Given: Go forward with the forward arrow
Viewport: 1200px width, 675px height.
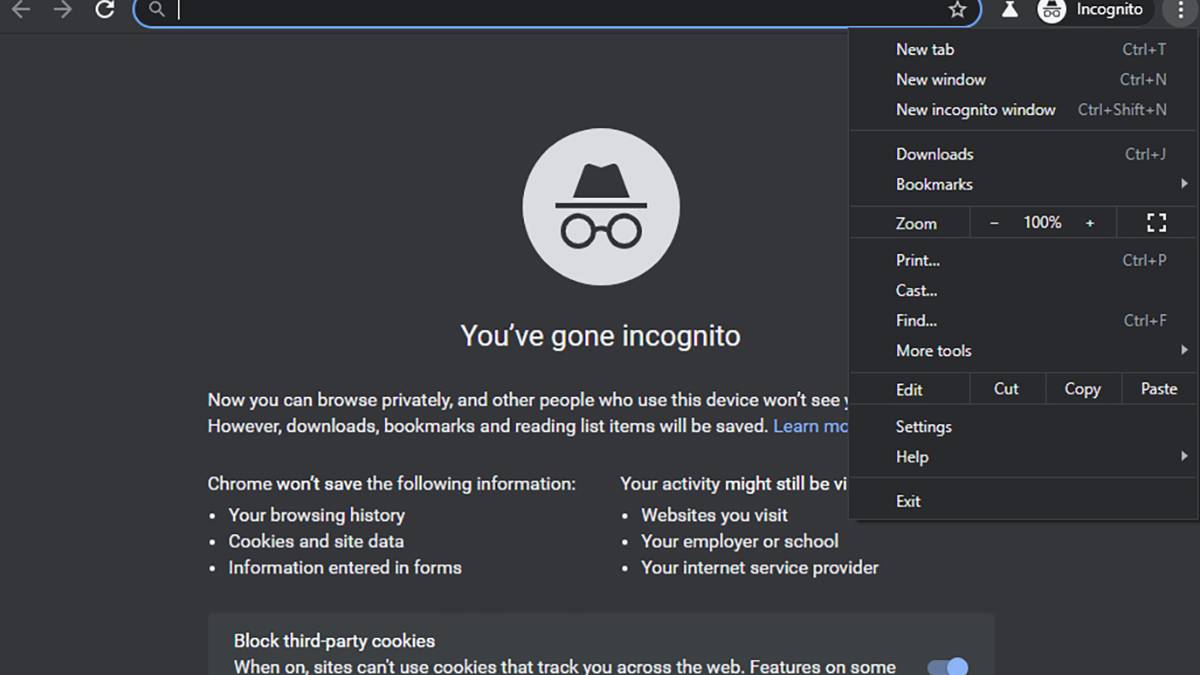Looking at the screenshot, I should (63, 10).
